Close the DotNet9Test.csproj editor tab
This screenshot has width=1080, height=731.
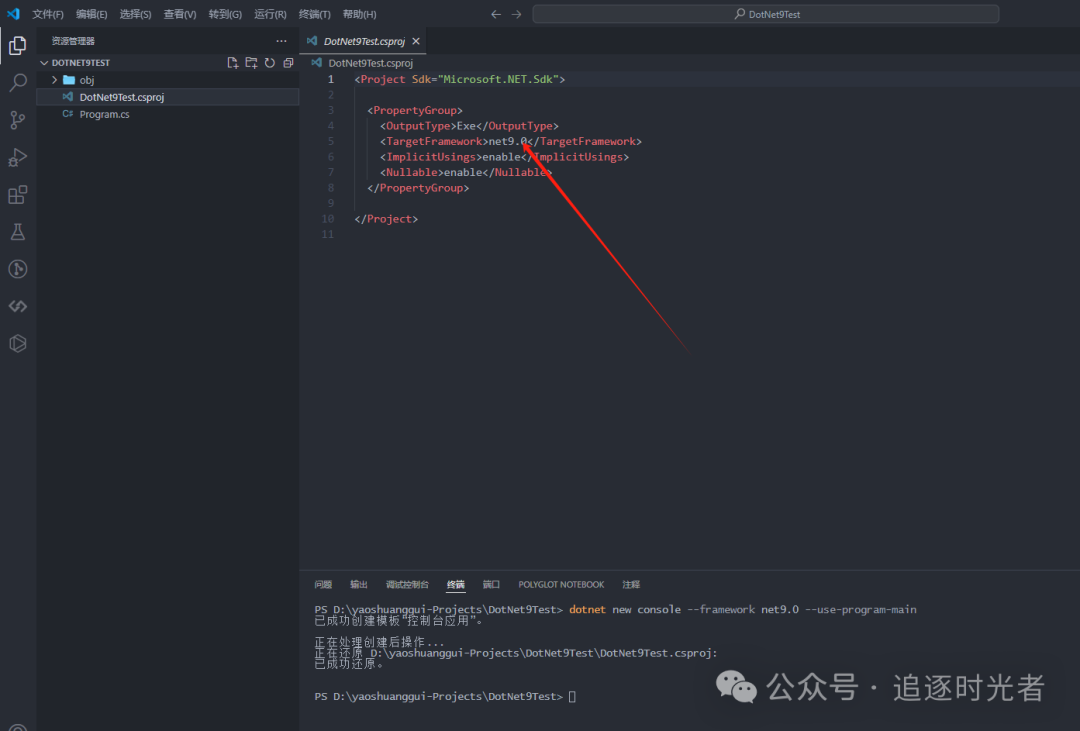coord(416,41)
